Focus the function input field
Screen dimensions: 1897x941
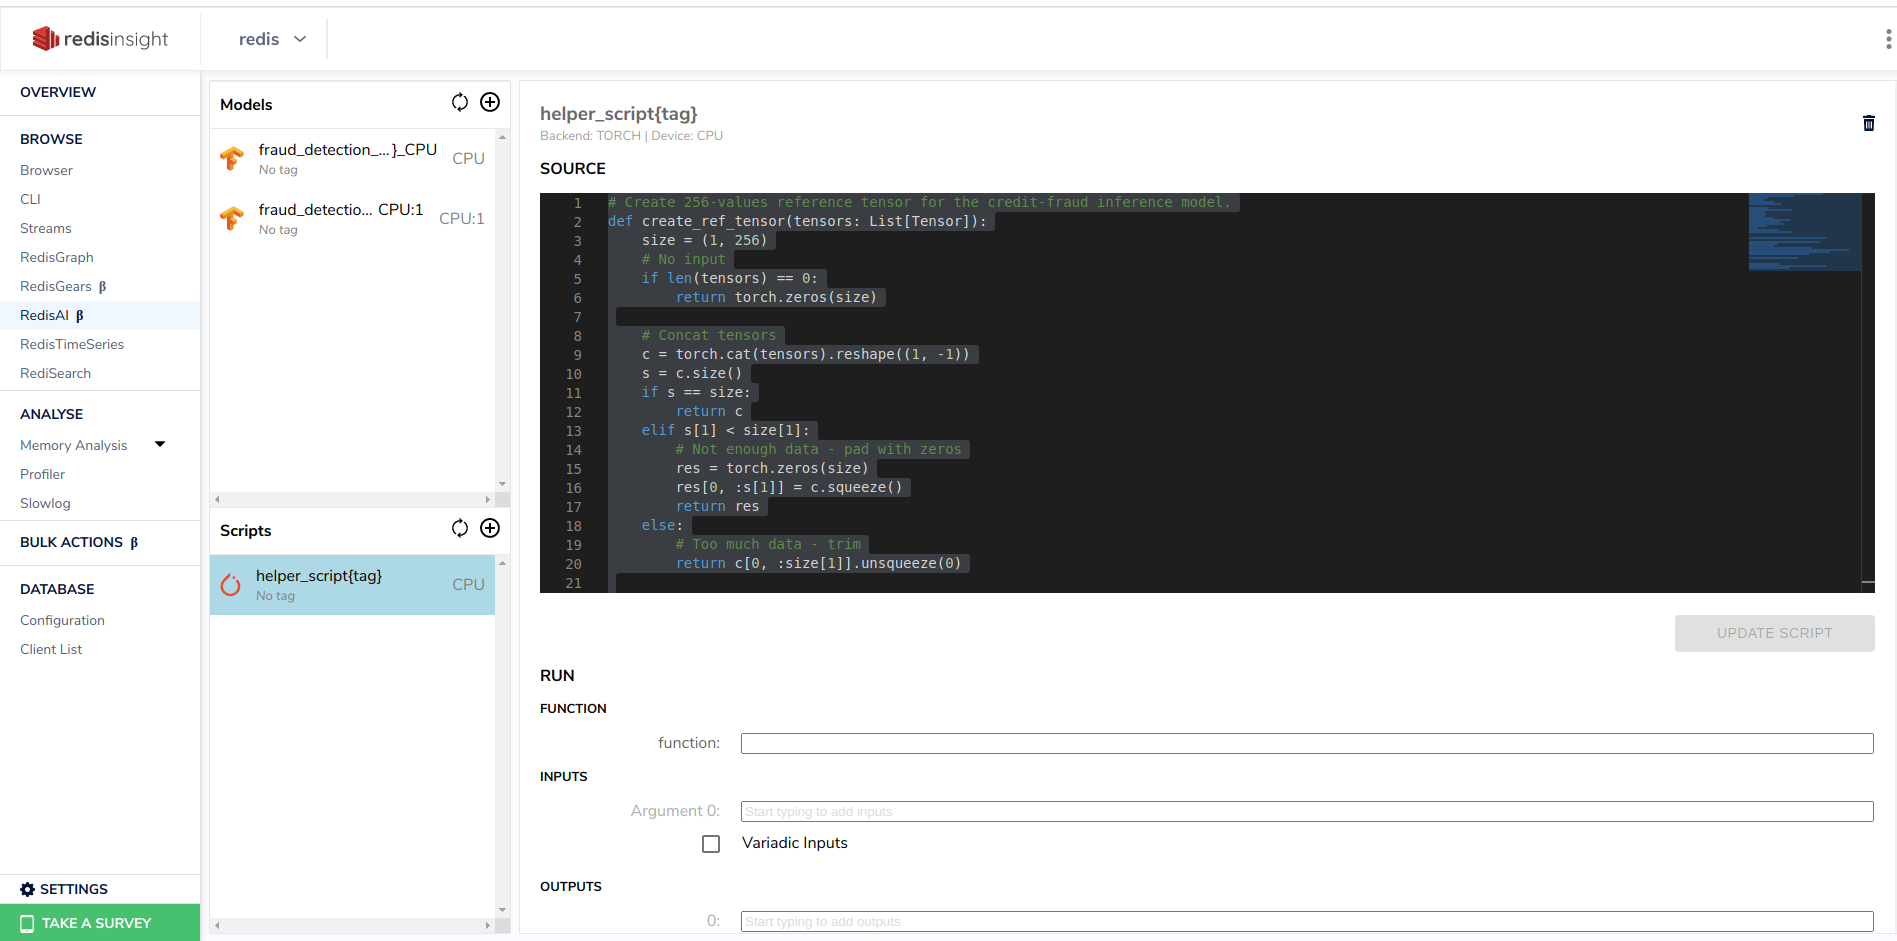click(1307, 743)
